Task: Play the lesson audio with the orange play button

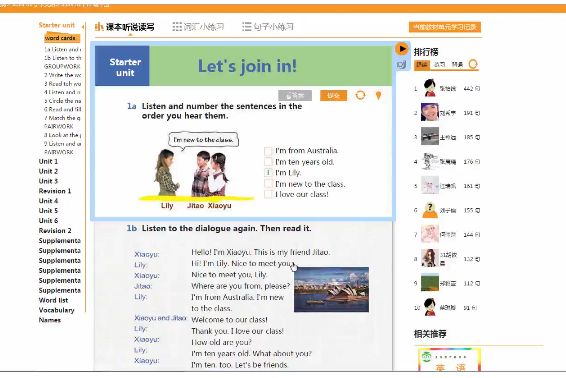Action: click(x=402, y=49)
